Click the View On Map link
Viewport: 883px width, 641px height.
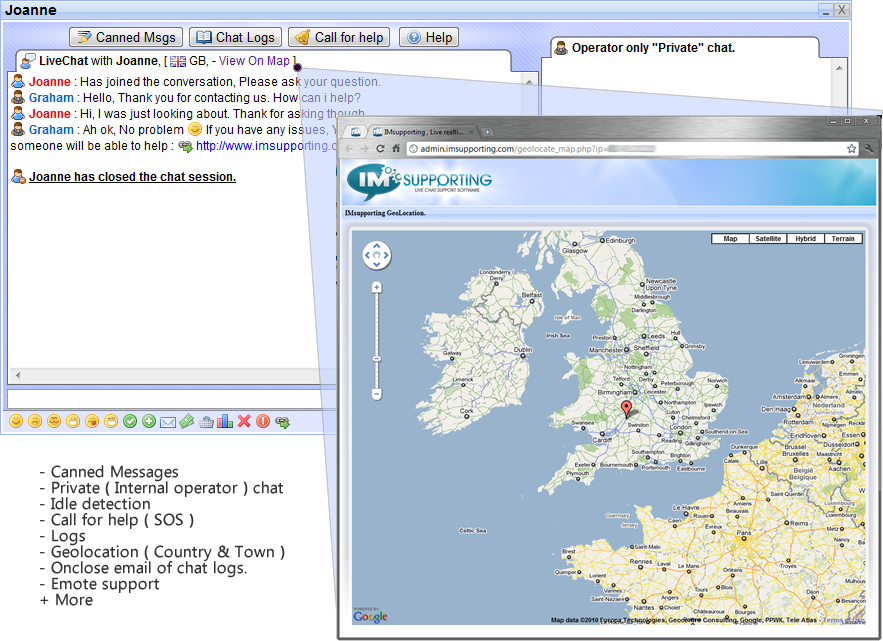(254, 61)
